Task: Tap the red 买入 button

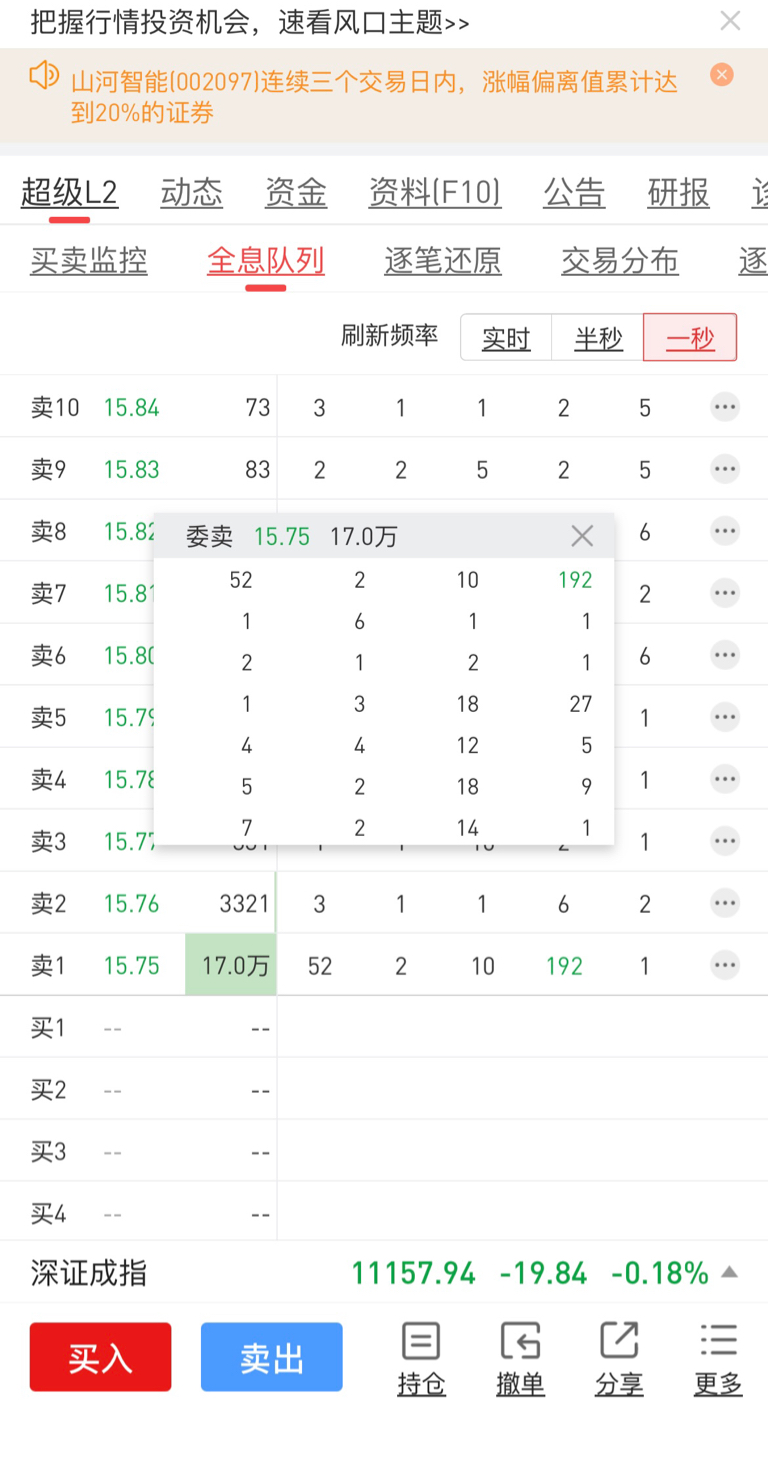Action: [x=100, y=1357]
